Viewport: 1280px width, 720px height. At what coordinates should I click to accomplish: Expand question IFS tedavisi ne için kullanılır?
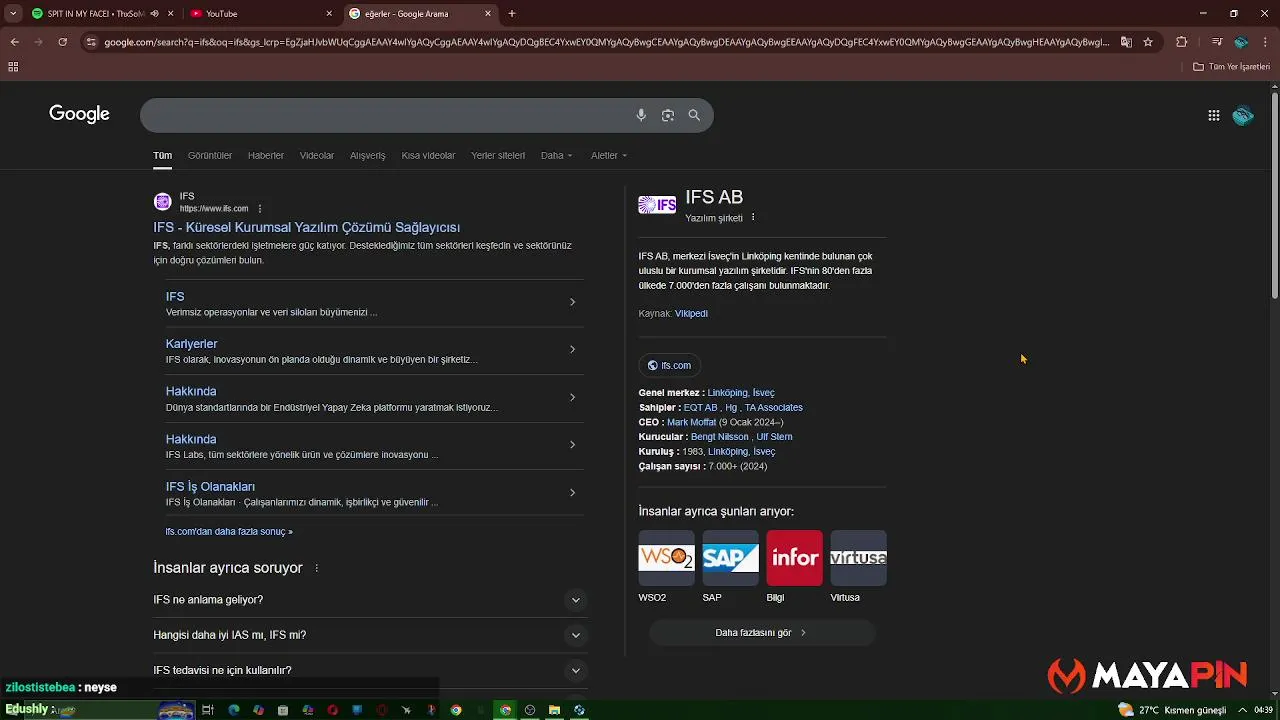click(575, 671)
